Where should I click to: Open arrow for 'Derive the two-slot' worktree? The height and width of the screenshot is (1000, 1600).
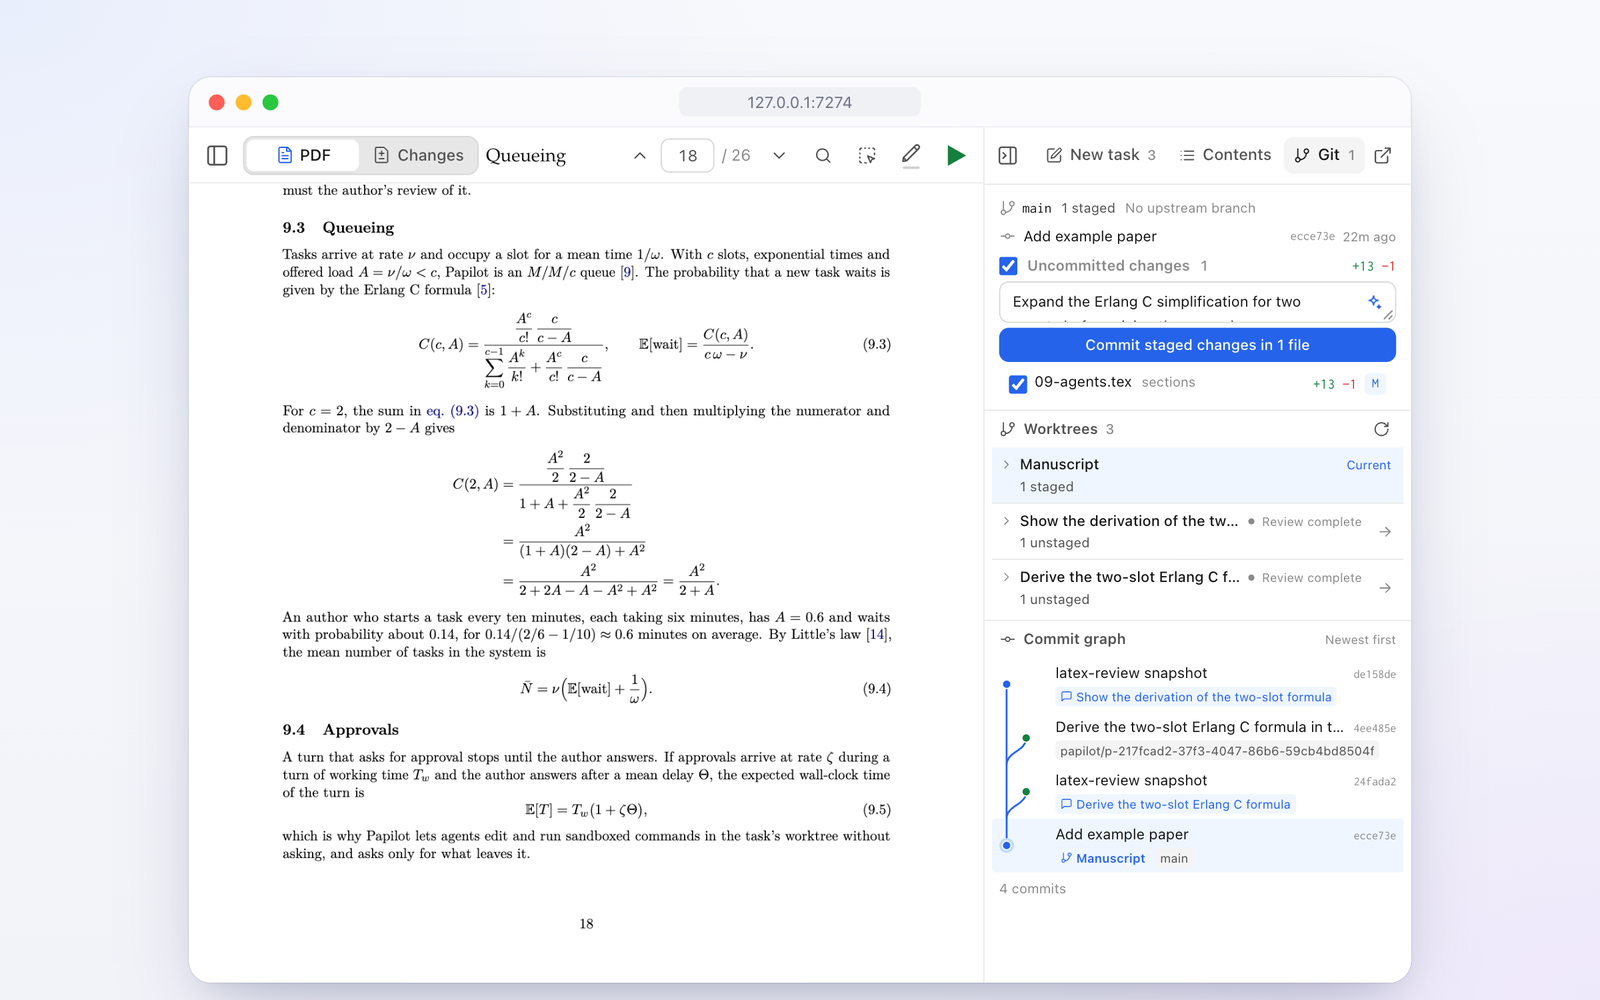(1385, 588)
